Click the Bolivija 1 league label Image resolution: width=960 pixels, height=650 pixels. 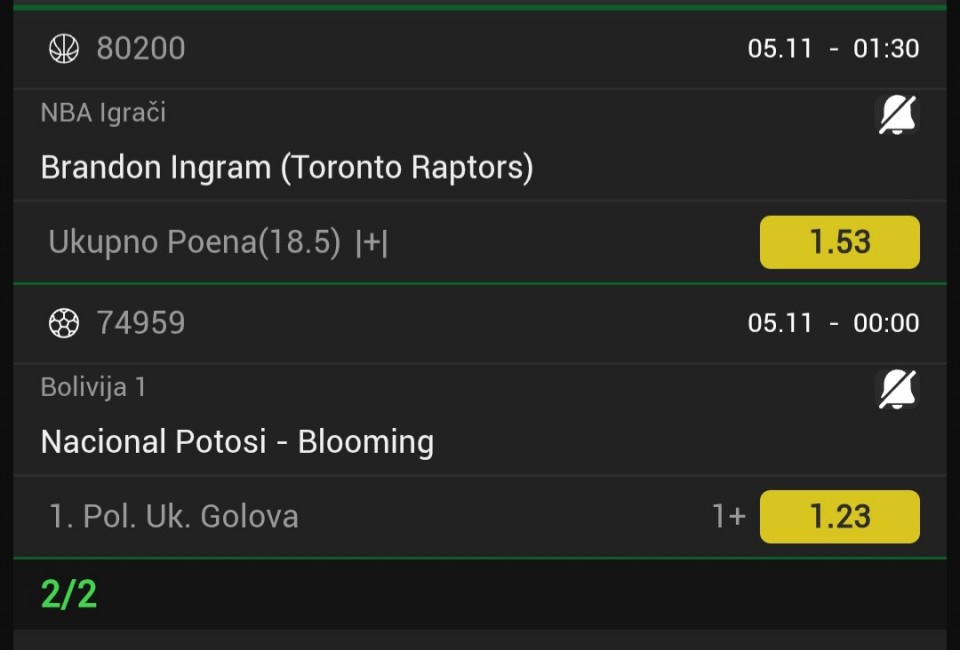point(93,387)
